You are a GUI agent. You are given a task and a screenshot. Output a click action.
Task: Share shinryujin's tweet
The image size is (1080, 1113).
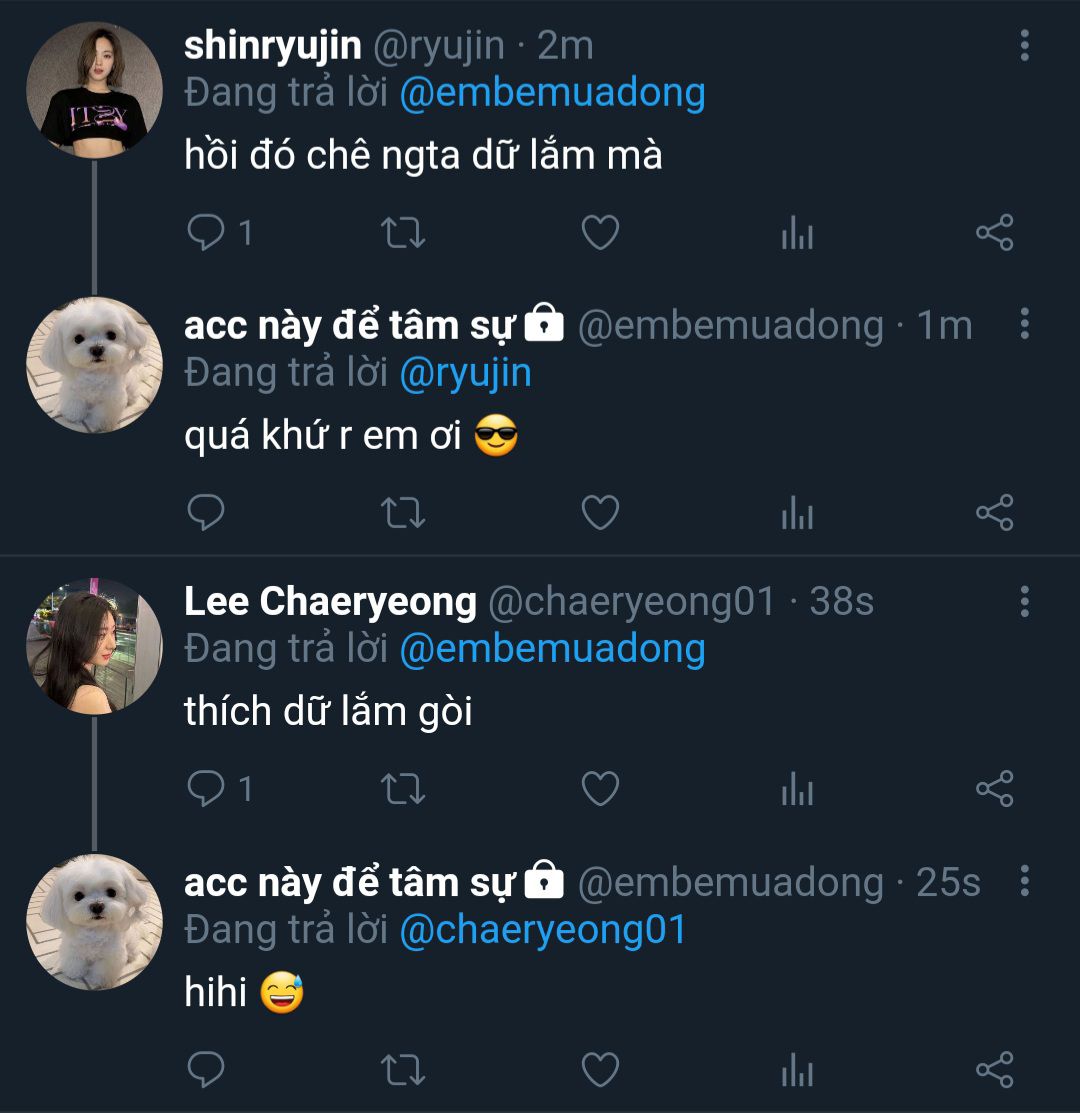coord(994,233)
